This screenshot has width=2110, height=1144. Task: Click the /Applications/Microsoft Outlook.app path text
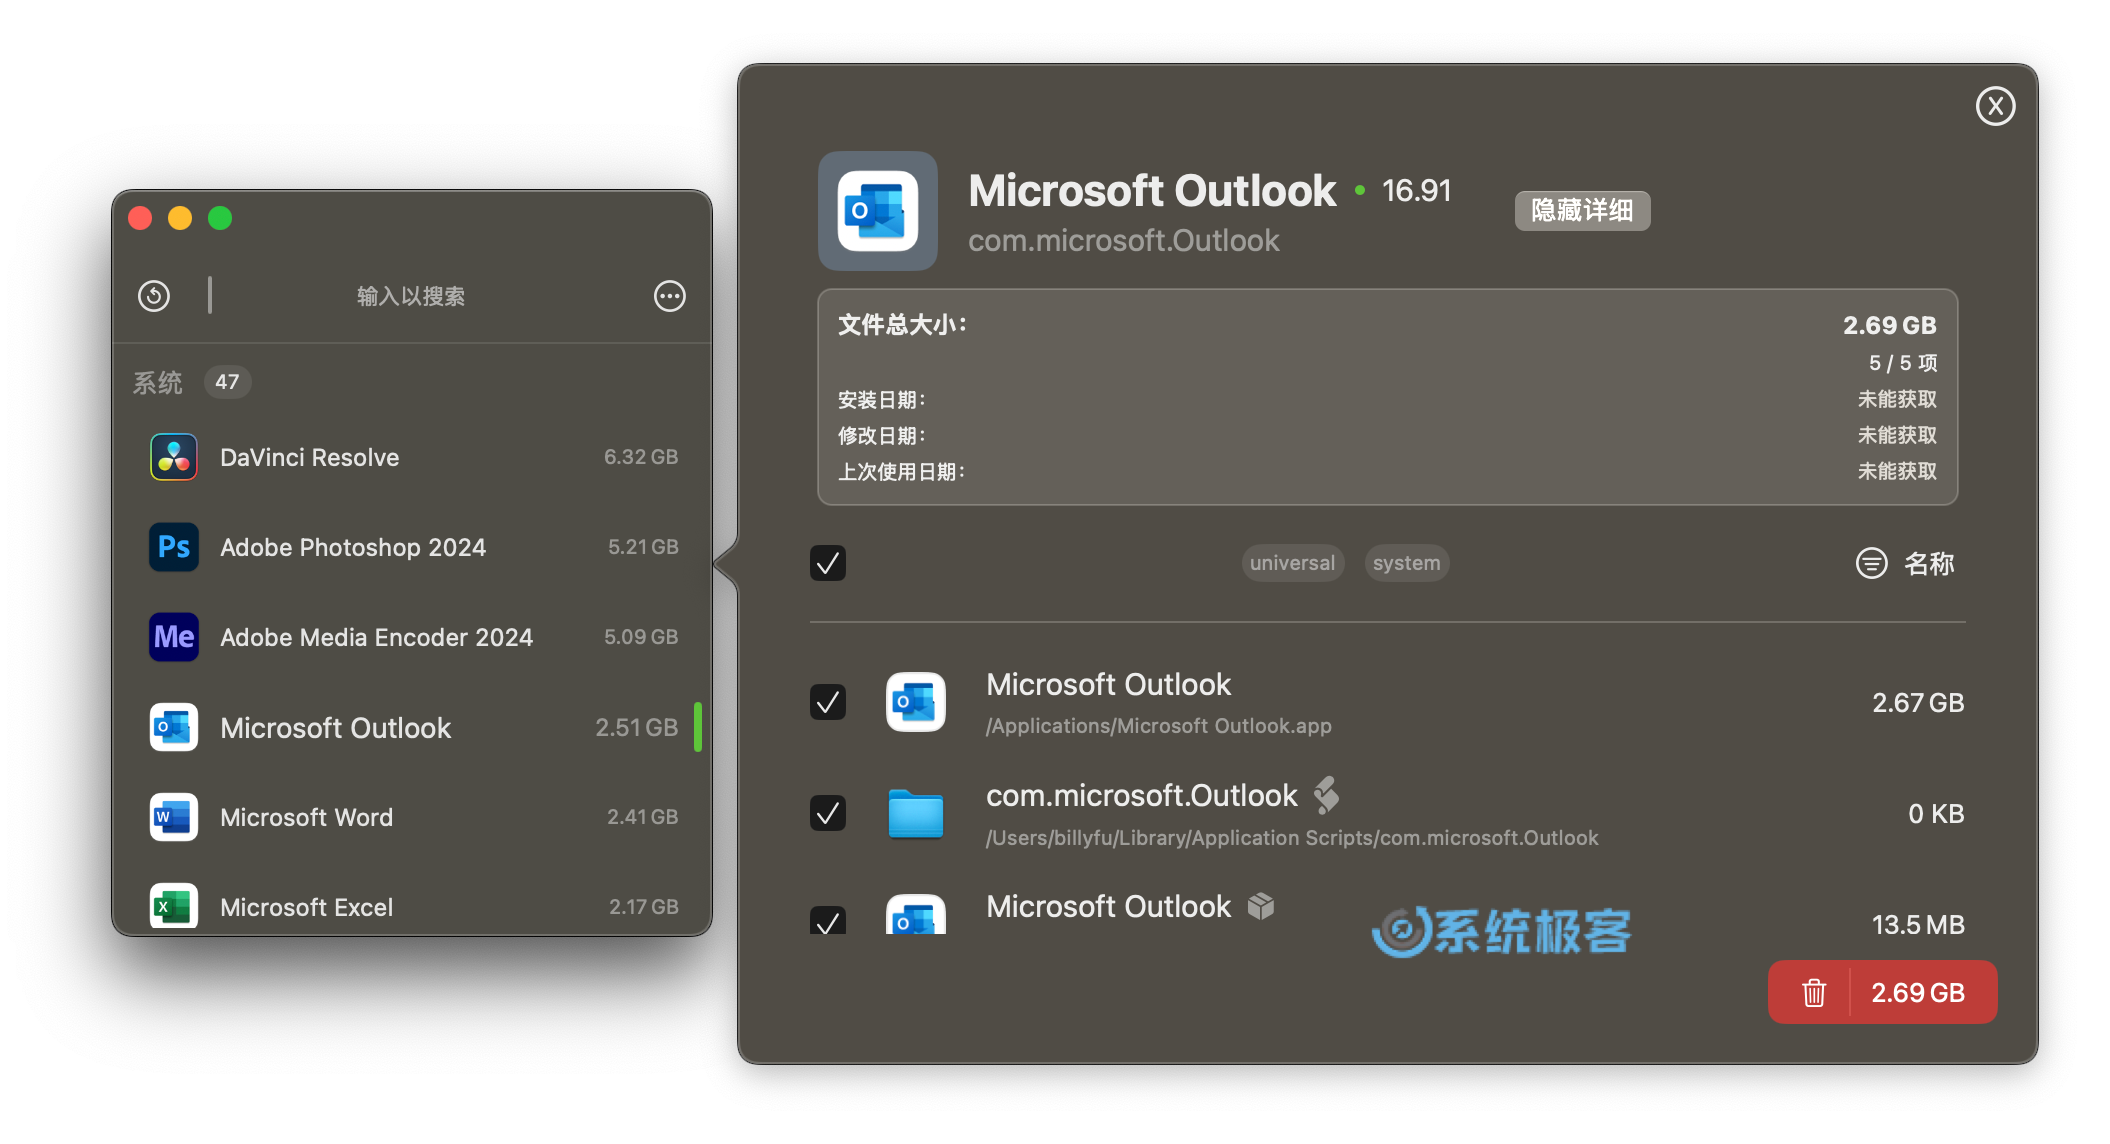[x=1158, y=726]
